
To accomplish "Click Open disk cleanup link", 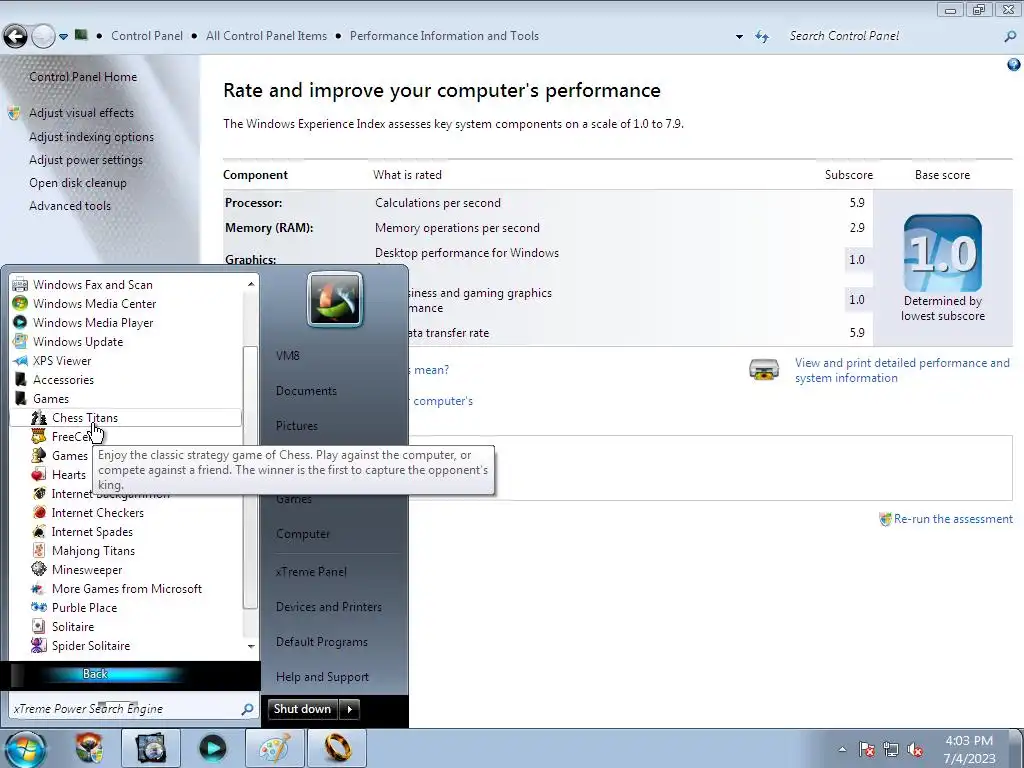I will [x=78, y=183].
